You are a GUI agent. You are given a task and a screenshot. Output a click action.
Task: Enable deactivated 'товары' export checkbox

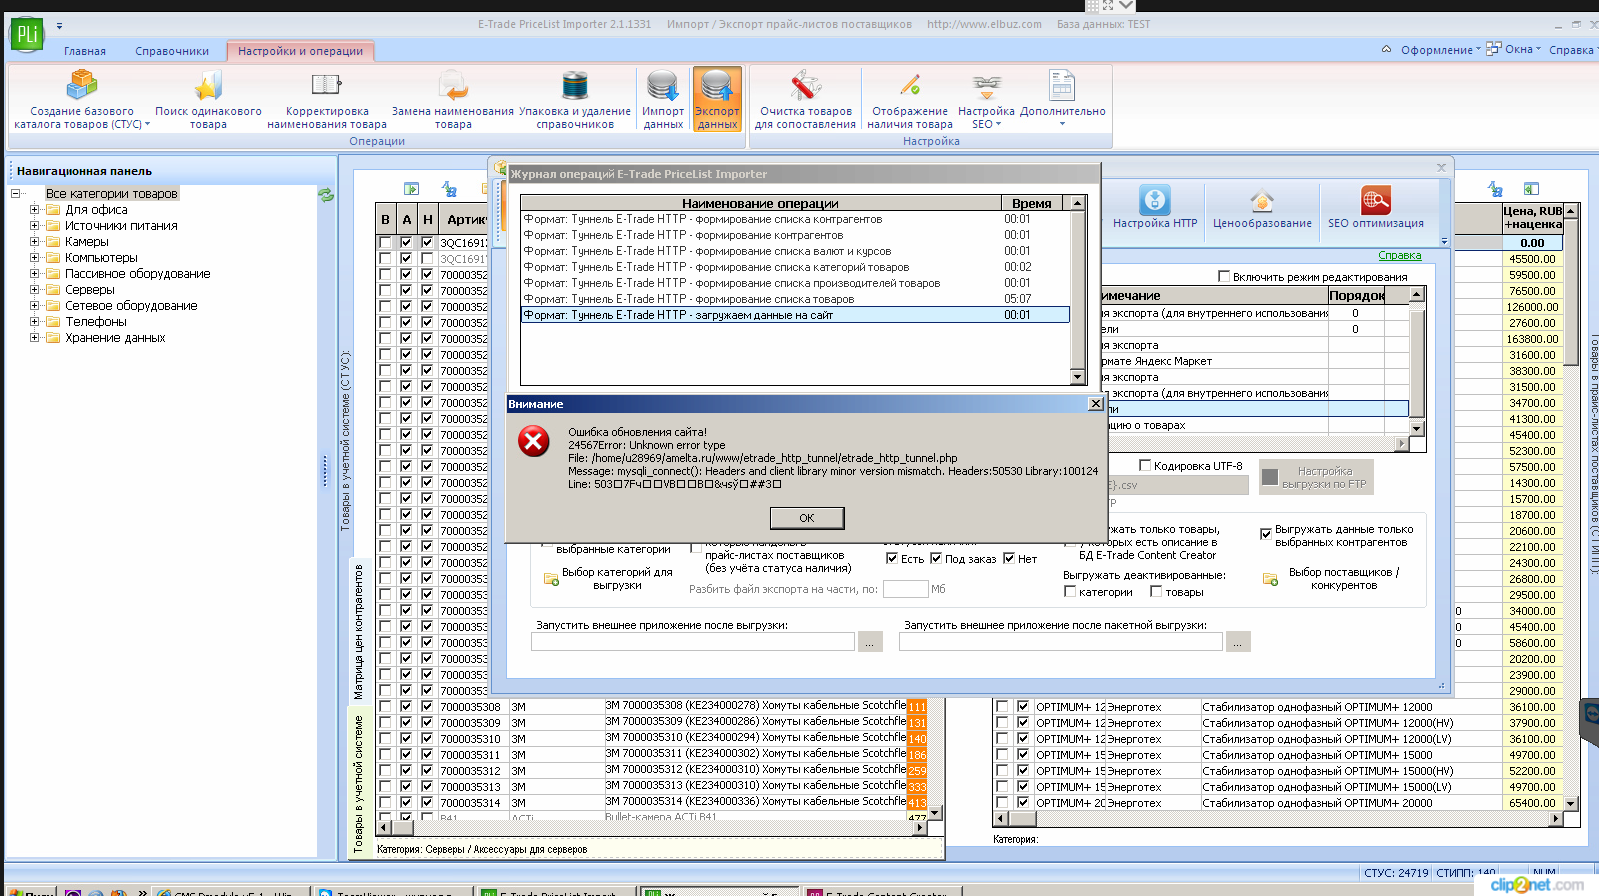(x=1156, y=592)
